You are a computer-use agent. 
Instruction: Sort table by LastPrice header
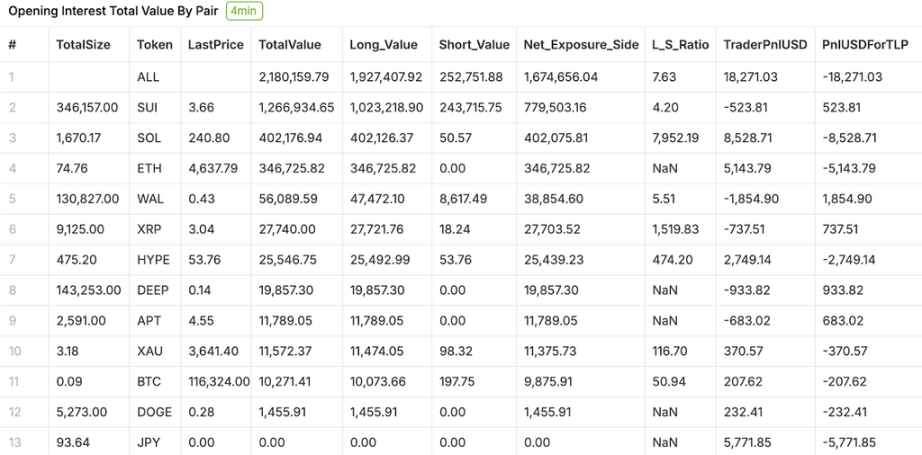click(213, 45)
